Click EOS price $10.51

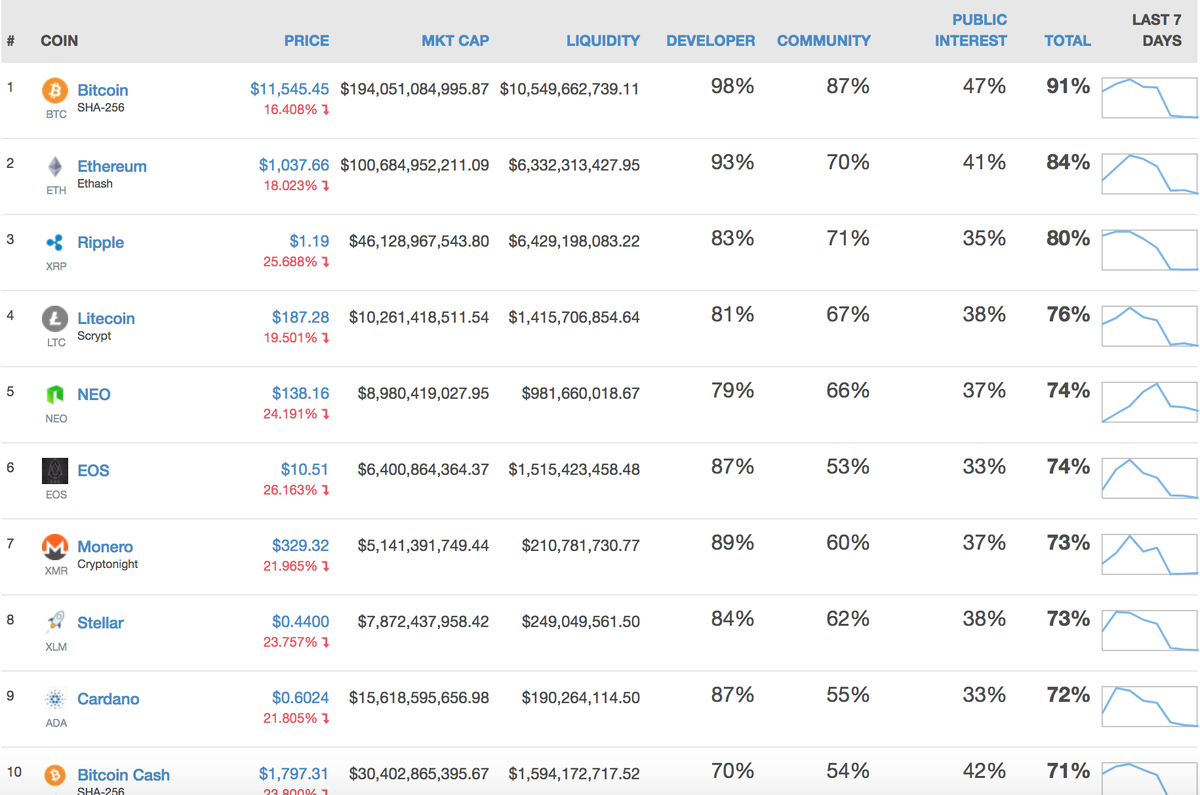(305, 469)
